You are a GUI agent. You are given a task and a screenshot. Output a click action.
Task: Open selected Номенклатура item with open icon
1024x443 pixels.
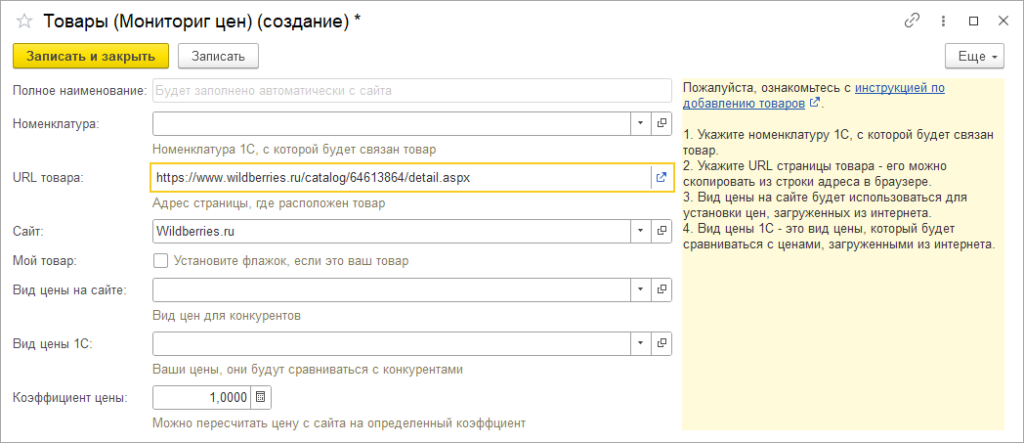coord(661,123)
